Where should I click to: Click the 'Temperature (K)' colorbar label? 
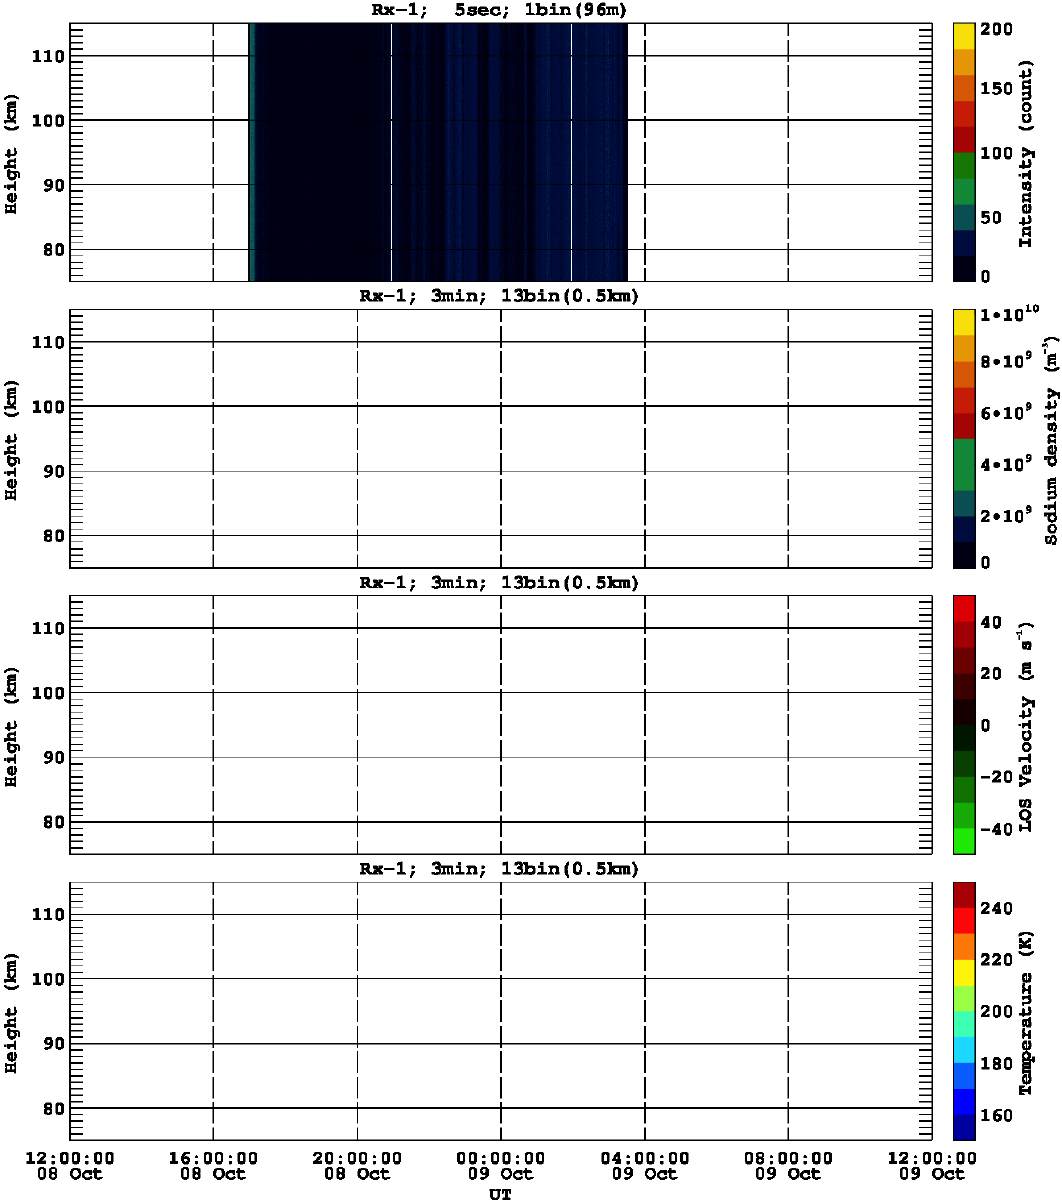click(1025, 1012)
